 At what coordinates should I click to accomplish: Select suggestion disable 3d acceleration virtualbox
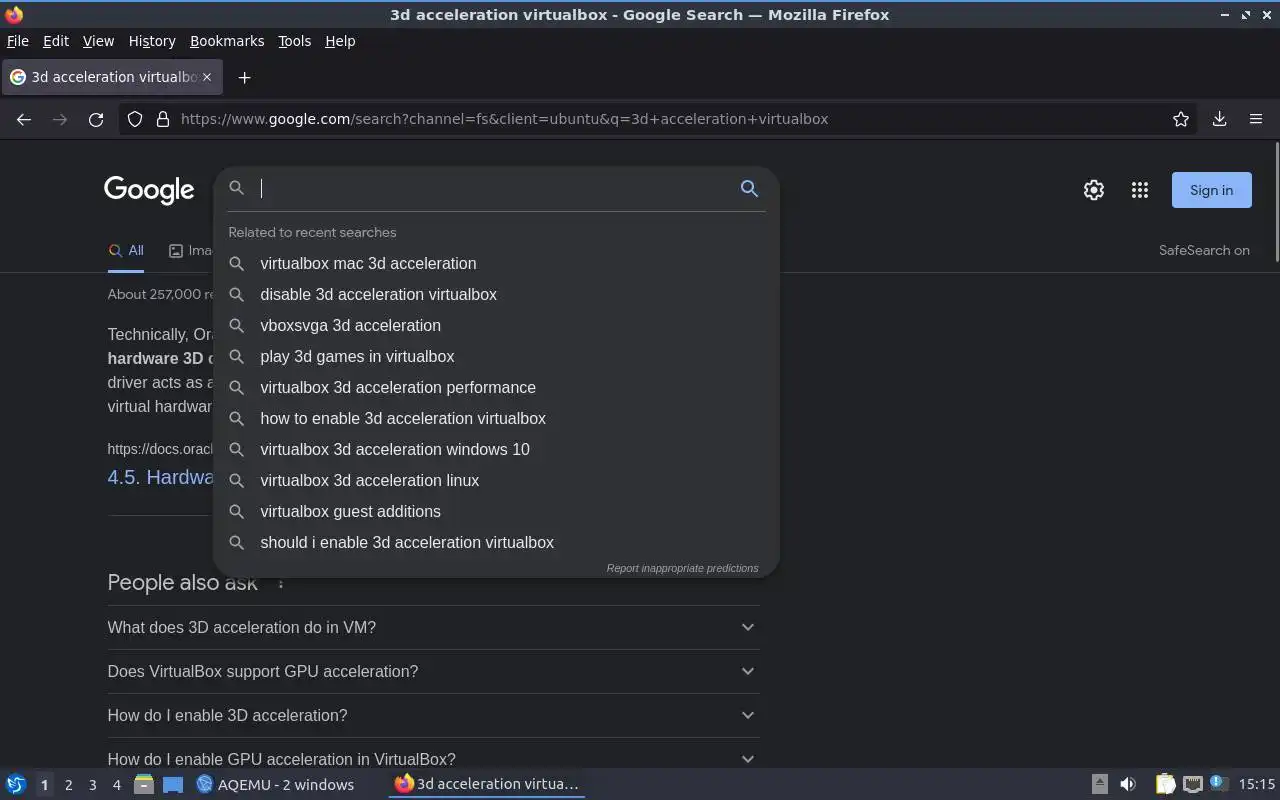496,294
